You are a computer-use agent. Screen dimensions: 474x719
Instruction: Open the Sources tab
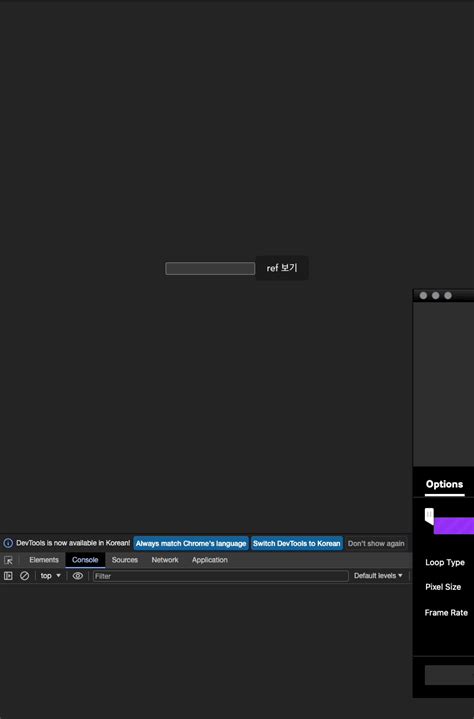125,560
